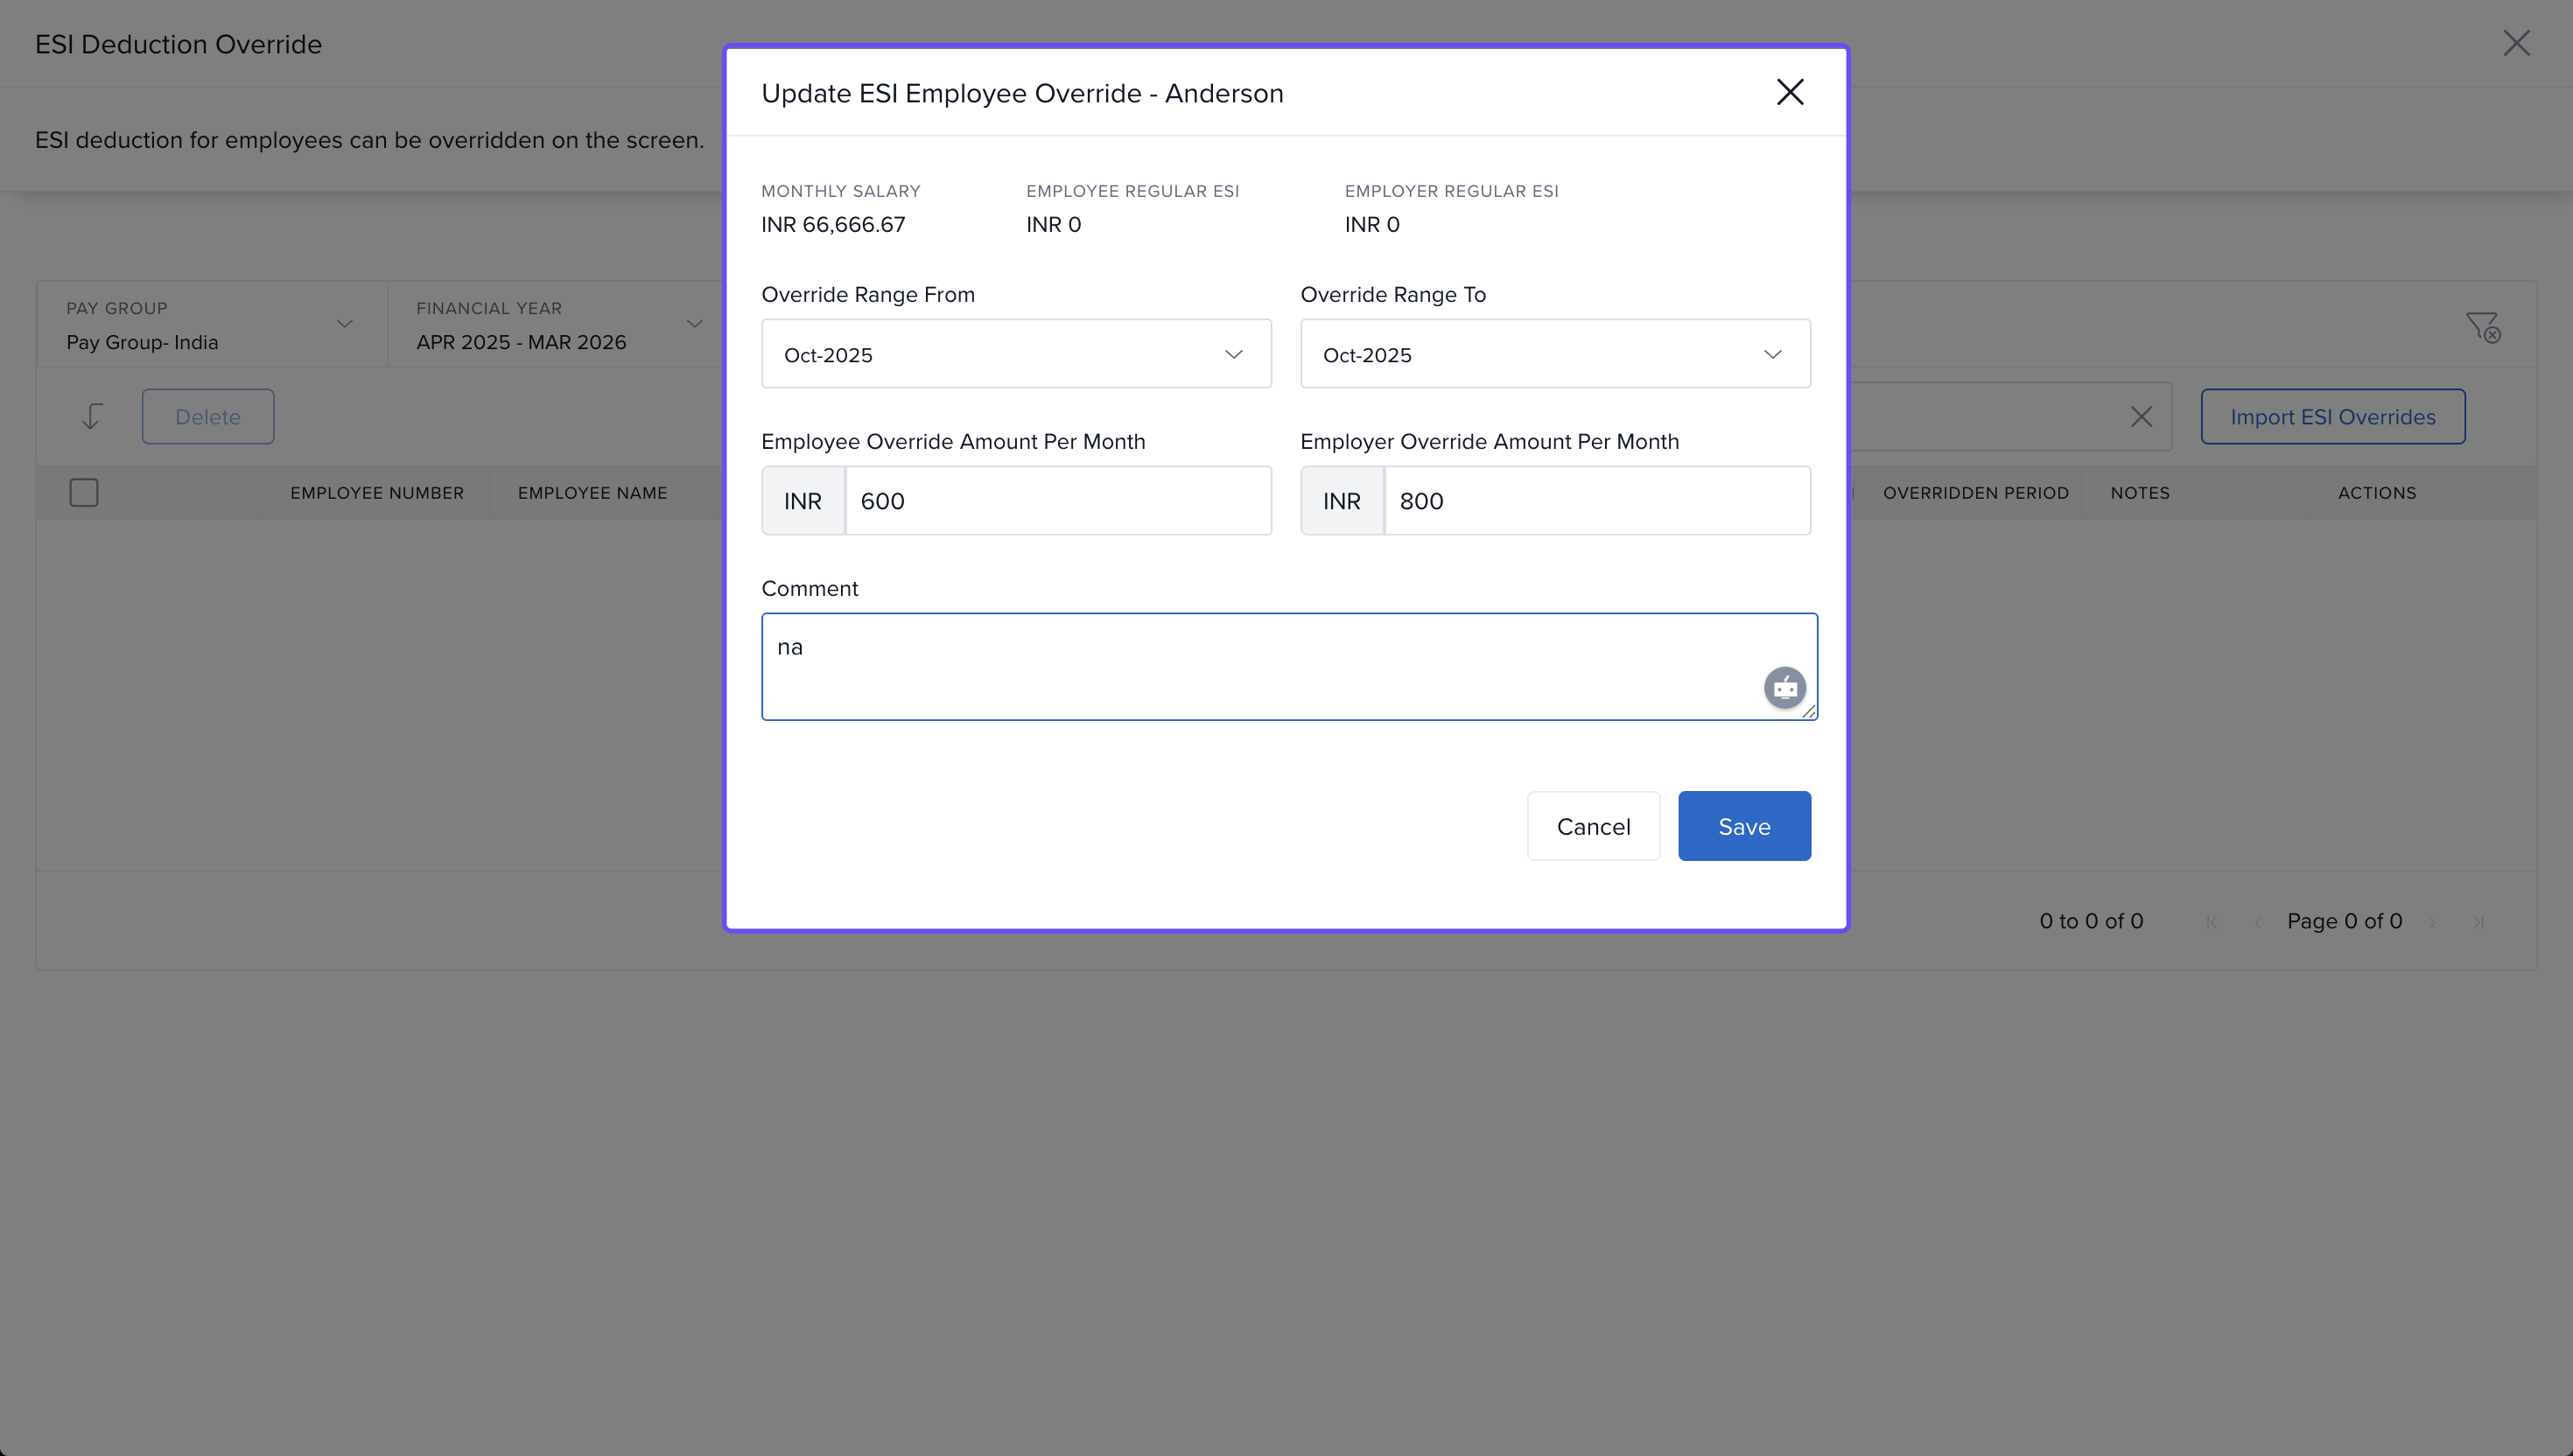Clear the search field with X icon
The image size is (2573, 1456).
[x=2141, y=416]
